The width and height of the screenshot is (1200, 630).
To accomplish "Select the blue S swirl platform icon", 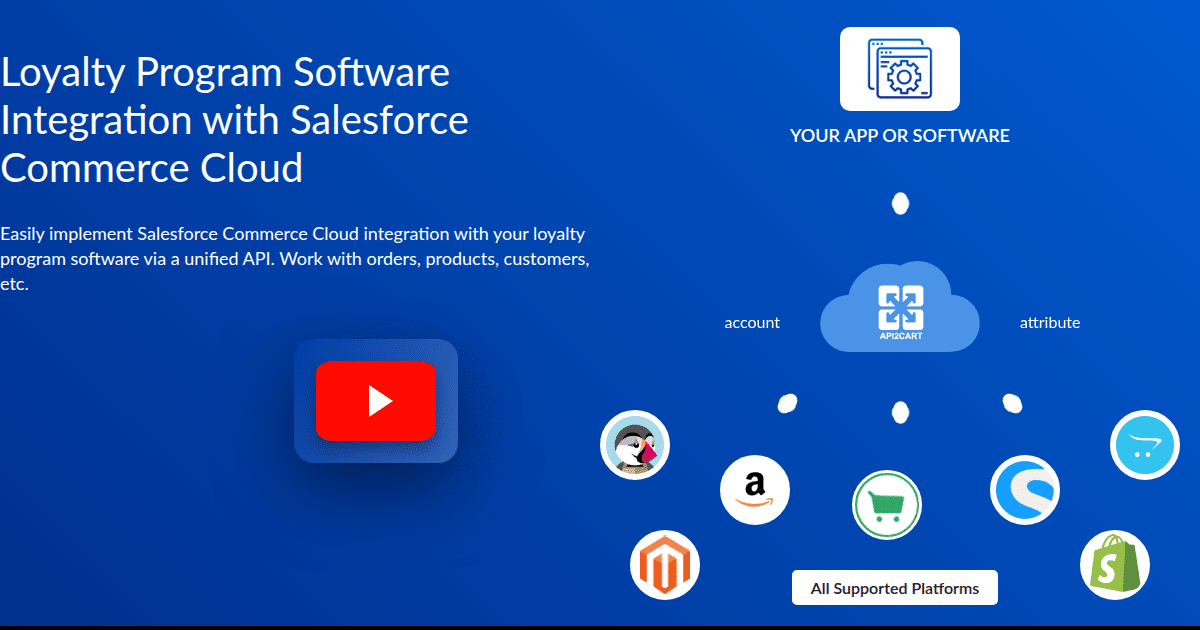I will point(1025,490).
